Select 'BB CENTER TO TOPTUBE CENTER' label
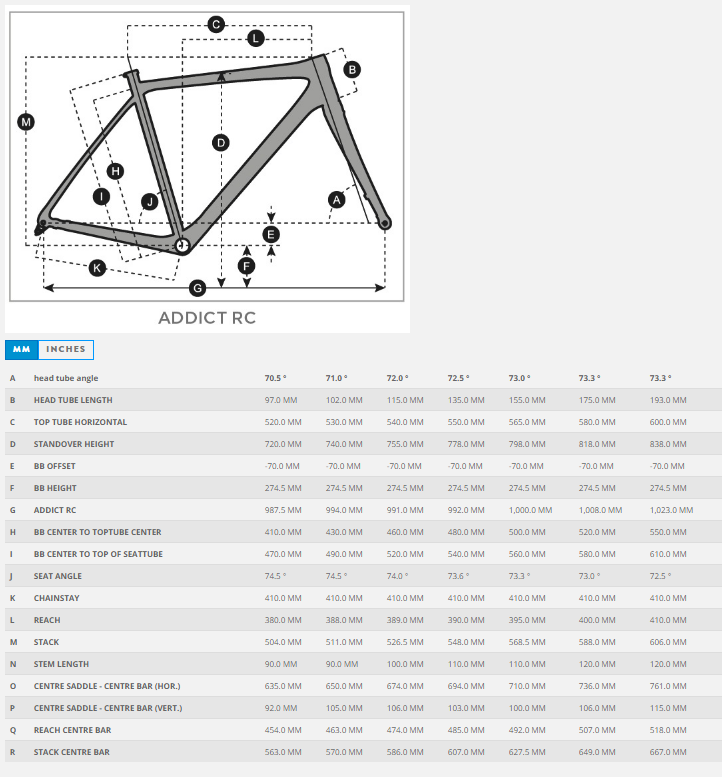 pyautogui.click(x=98, y=532)
